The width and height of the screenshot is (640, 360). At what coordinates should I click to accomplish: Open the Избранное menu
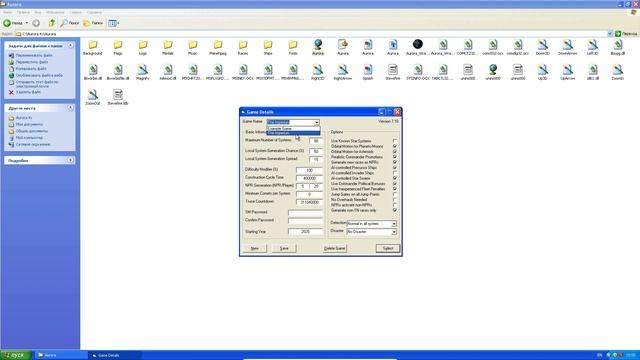(55, 13)
